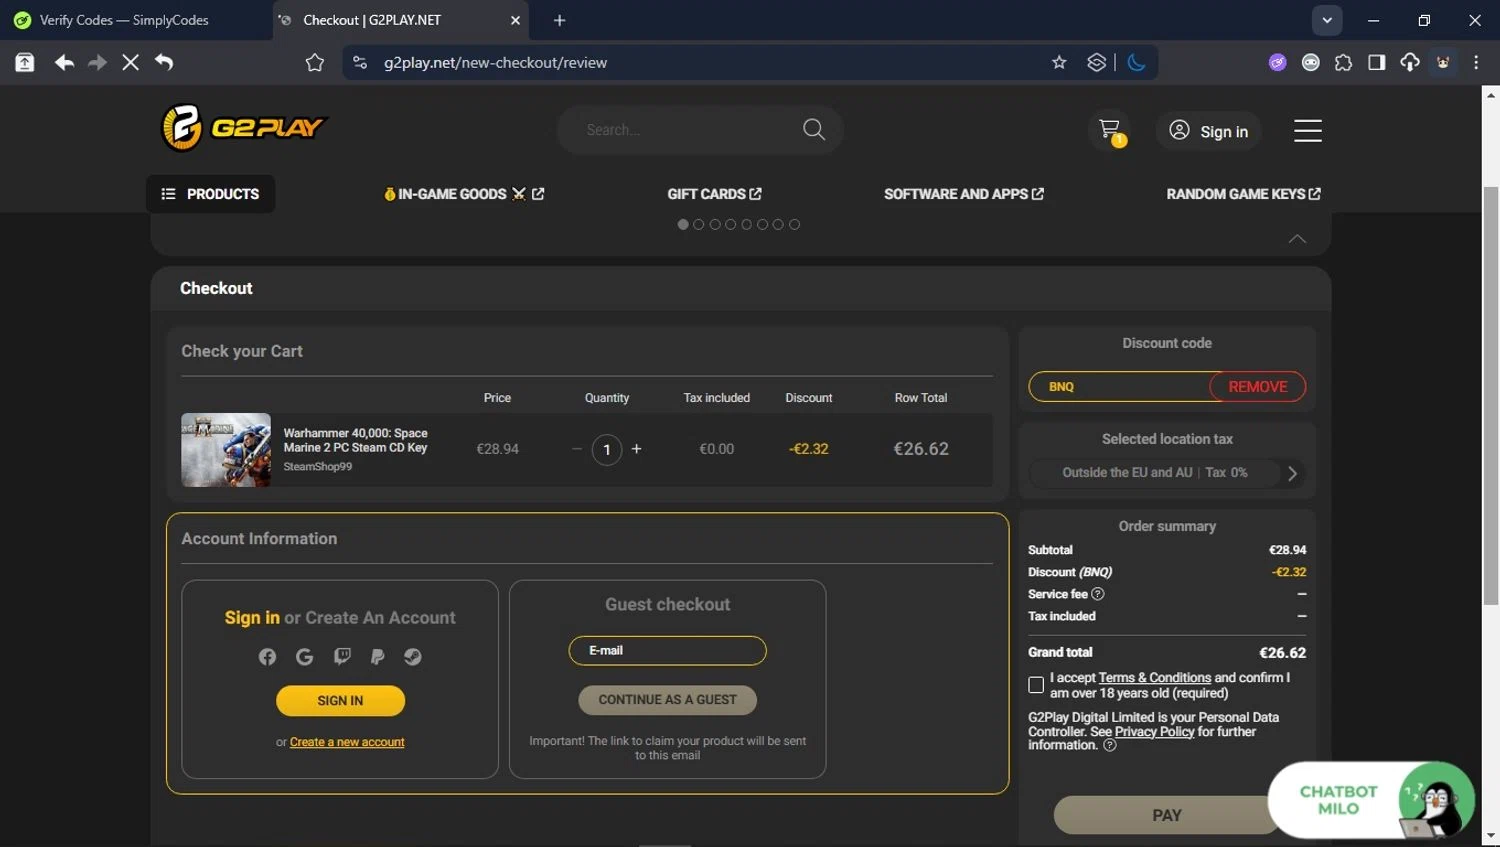Decrease quantity with minus button
This screenshot has height=847, width=1500.
click(x=577, y=449)
